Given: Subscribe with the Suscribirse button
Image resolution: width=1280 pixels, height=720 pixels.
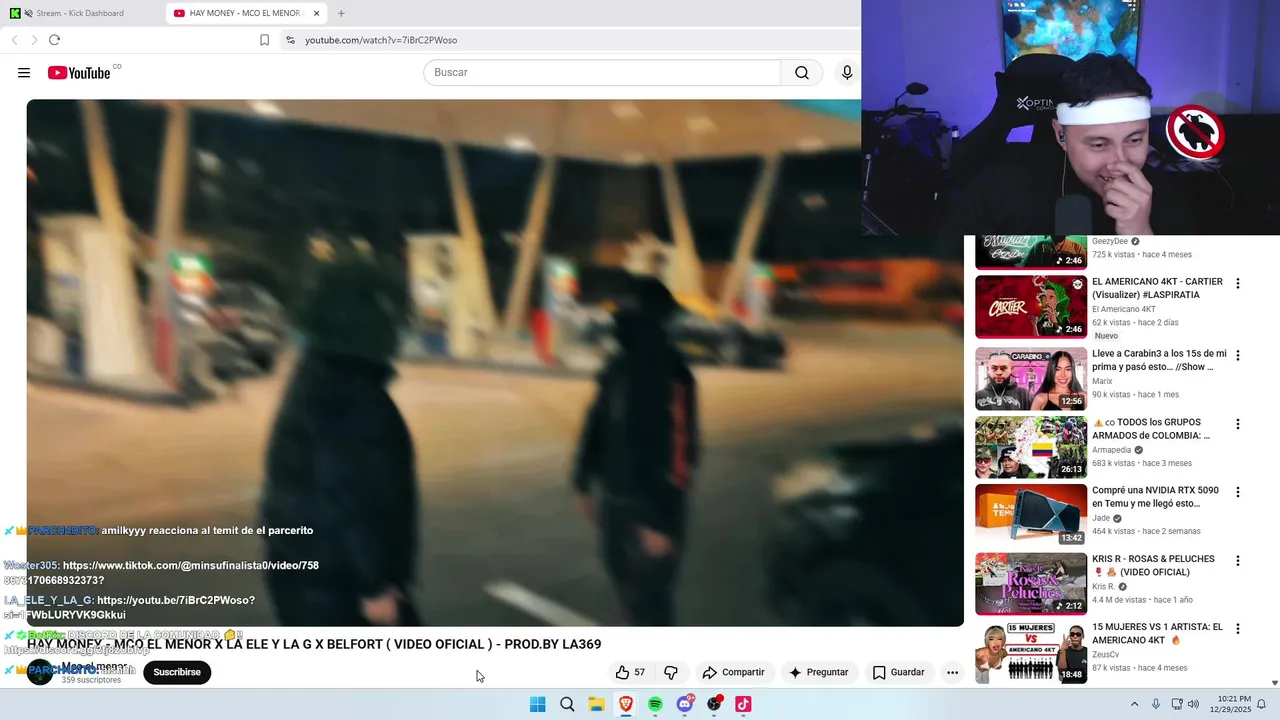Looking at the screenshot, I should [x=177, y=672].
